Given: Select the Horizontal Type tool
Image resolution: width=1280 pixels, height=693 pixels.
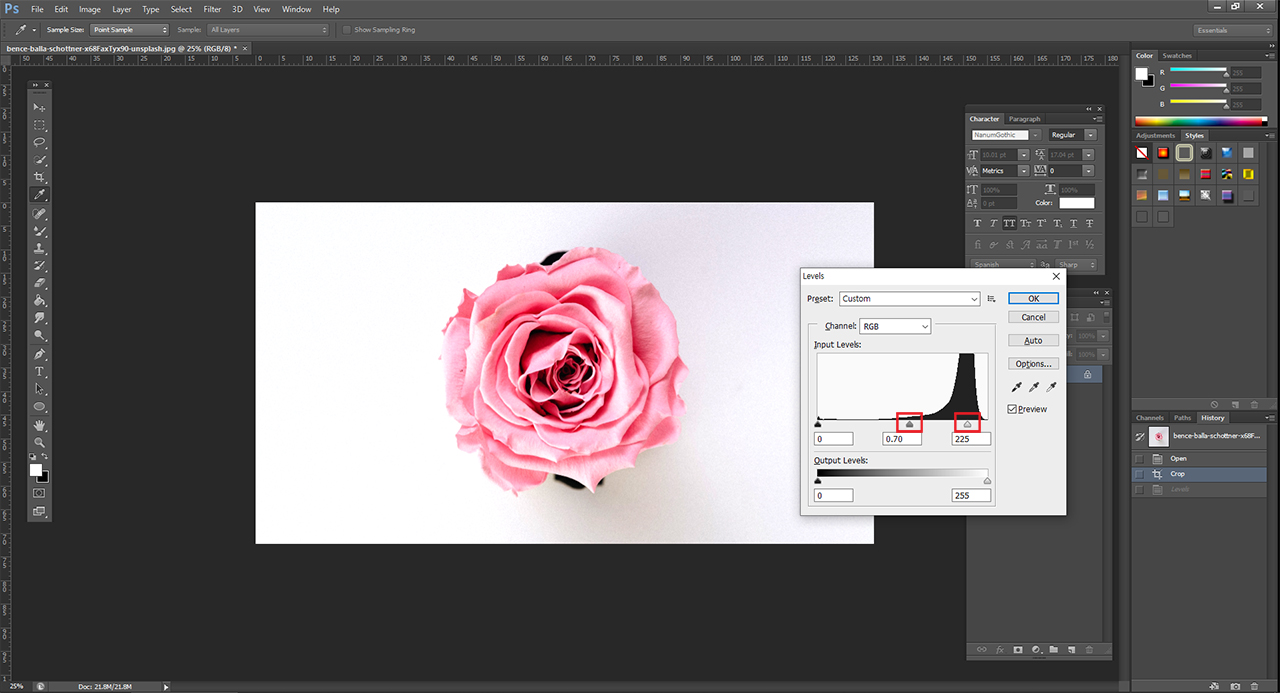Looking at the screenshot, I should coord(40,372).
